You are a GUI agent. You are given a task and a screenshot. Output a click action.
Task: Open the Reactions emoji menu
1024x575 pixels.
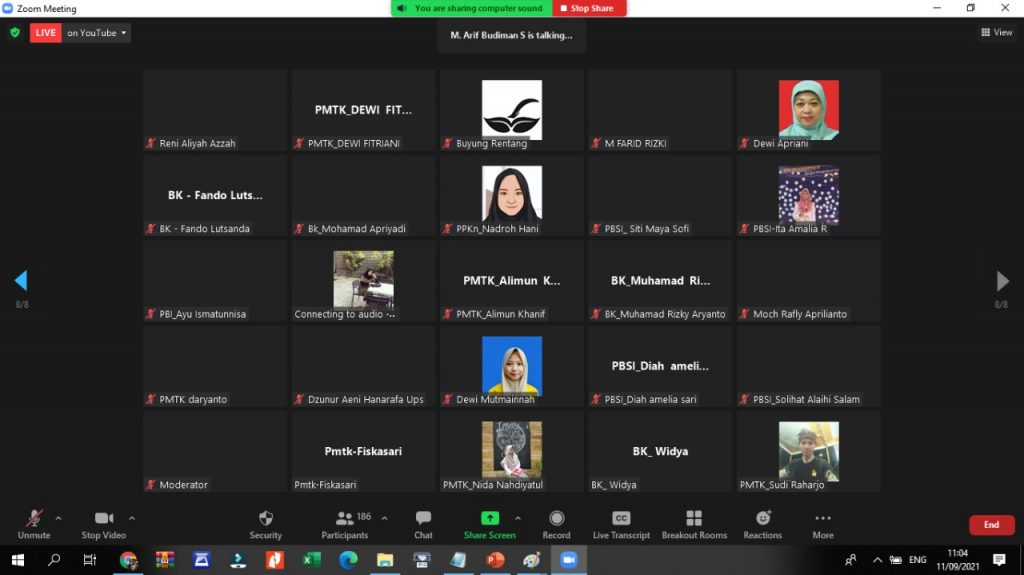(x=763, y=519)
